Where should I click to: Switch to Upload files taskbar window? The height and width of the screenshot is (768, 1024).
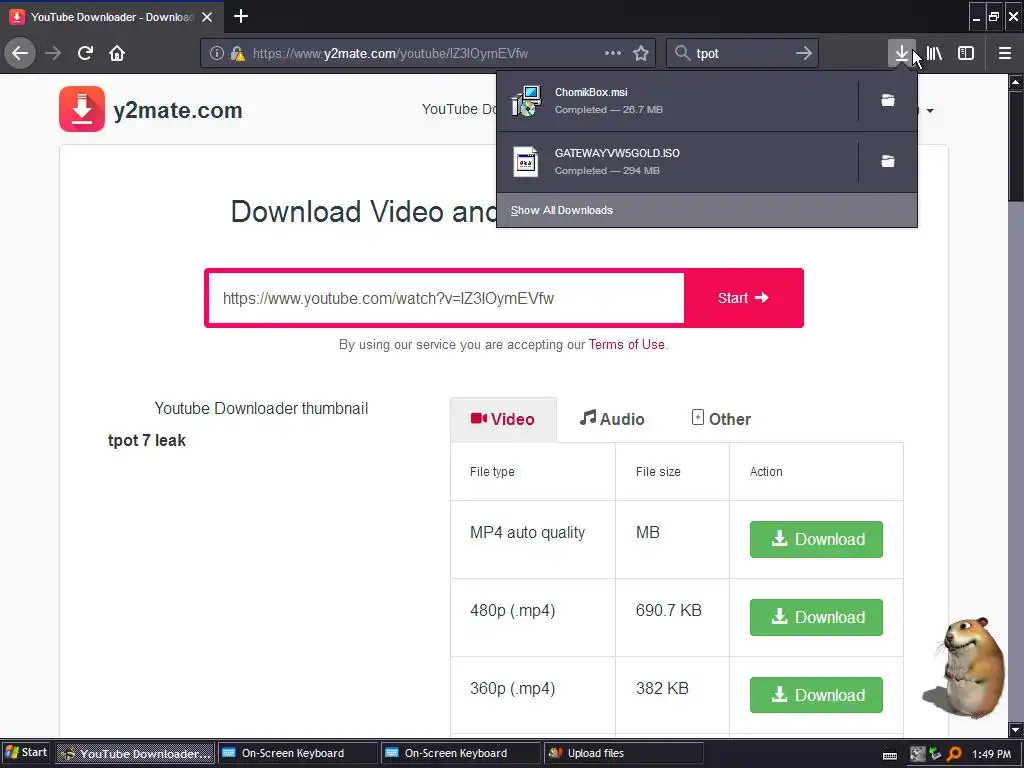point(624,754)
